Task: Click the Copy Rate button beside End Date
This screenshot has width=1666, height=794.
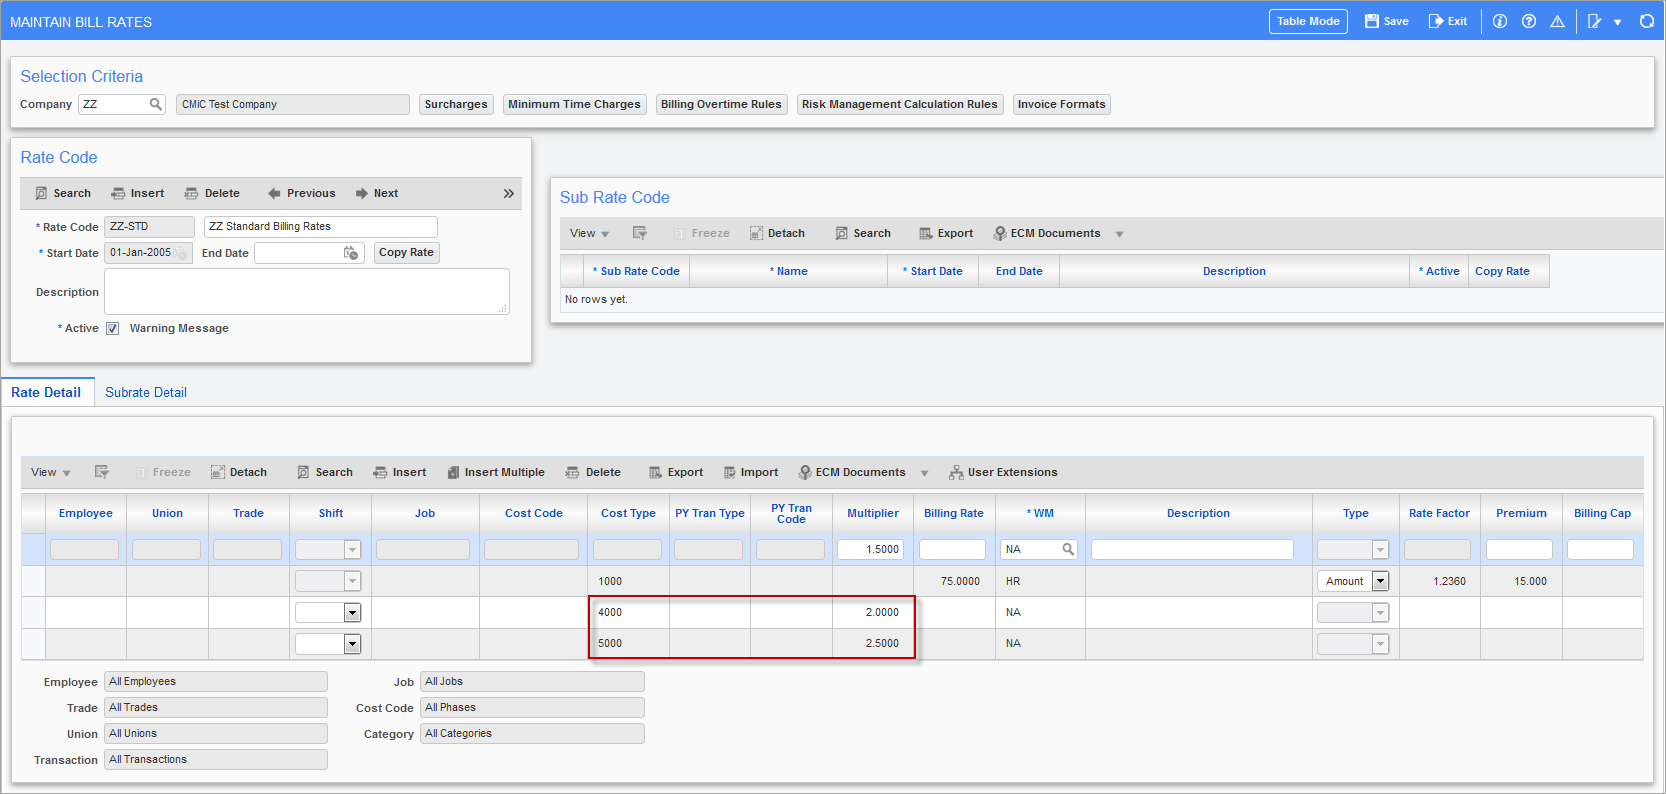Action: point(406,253)
